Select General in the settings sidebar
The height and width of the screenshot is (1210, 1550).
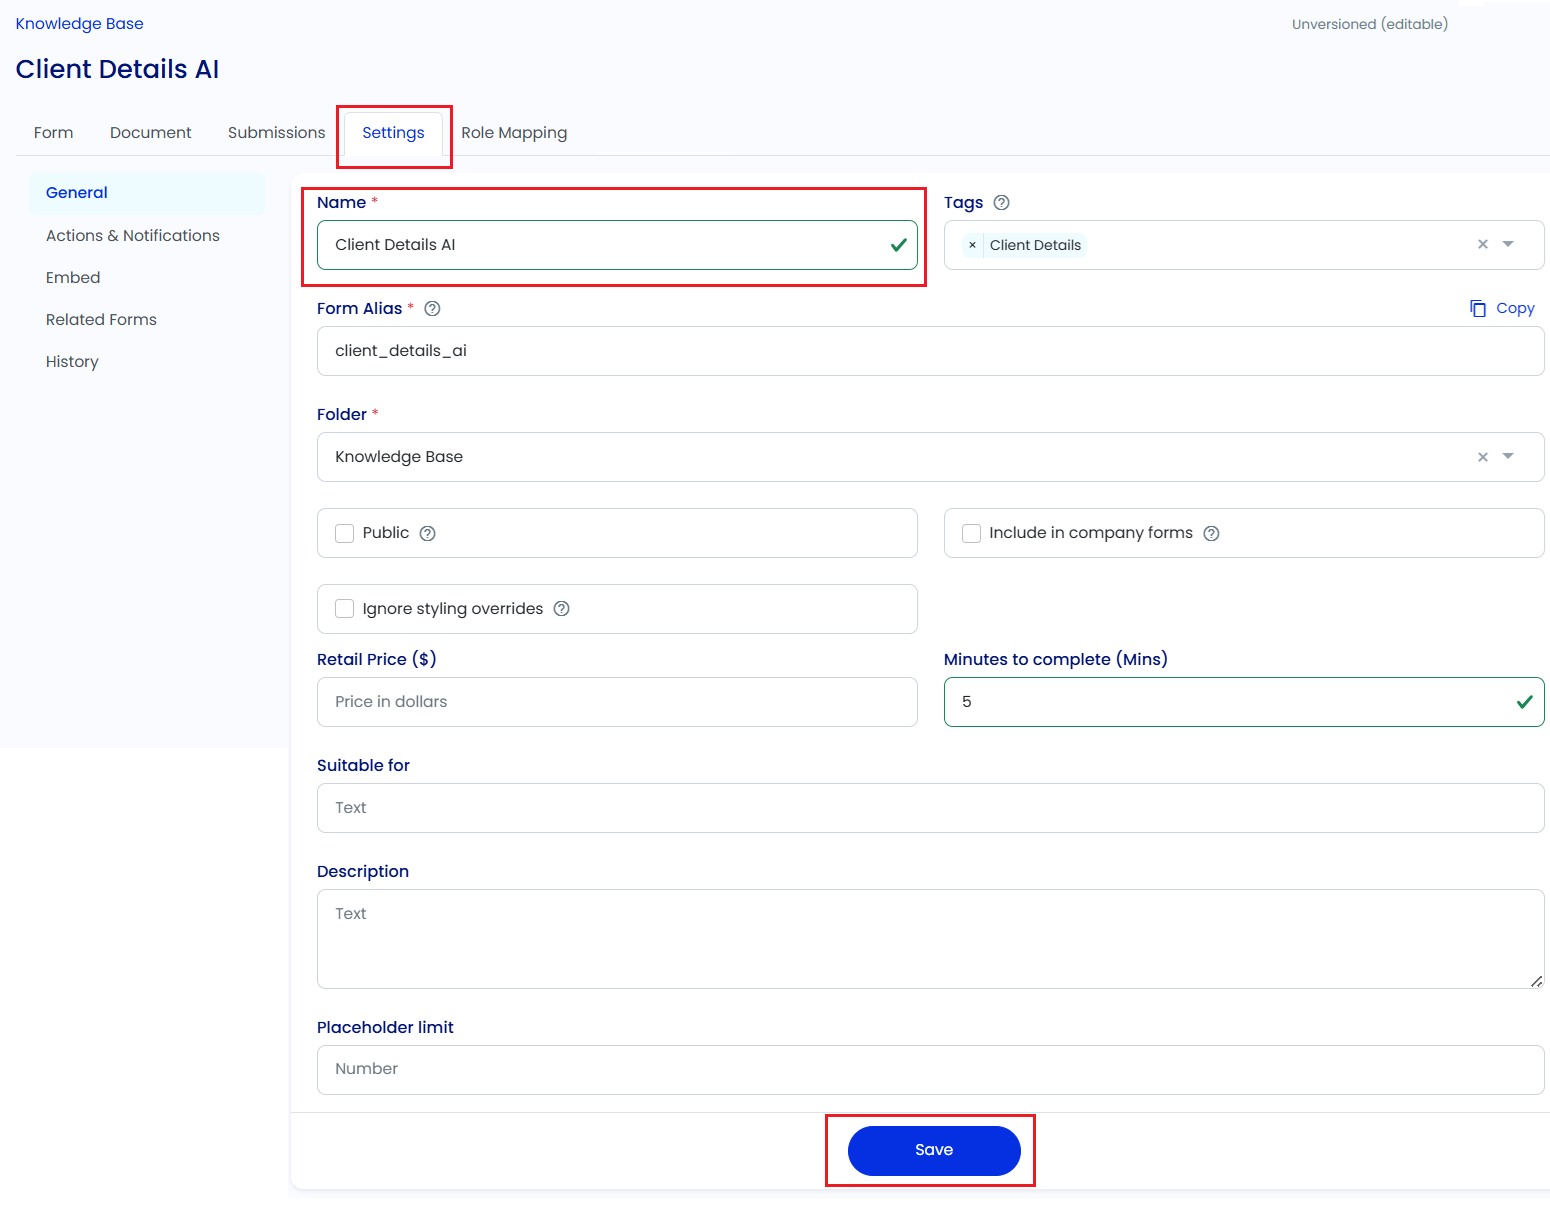(147, 193)
